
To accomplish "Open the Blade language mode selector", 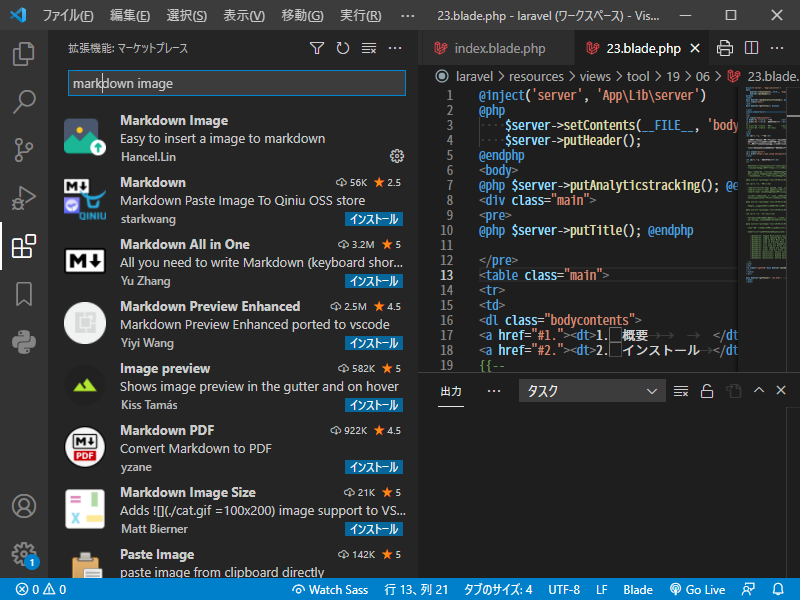I will 638,590.
